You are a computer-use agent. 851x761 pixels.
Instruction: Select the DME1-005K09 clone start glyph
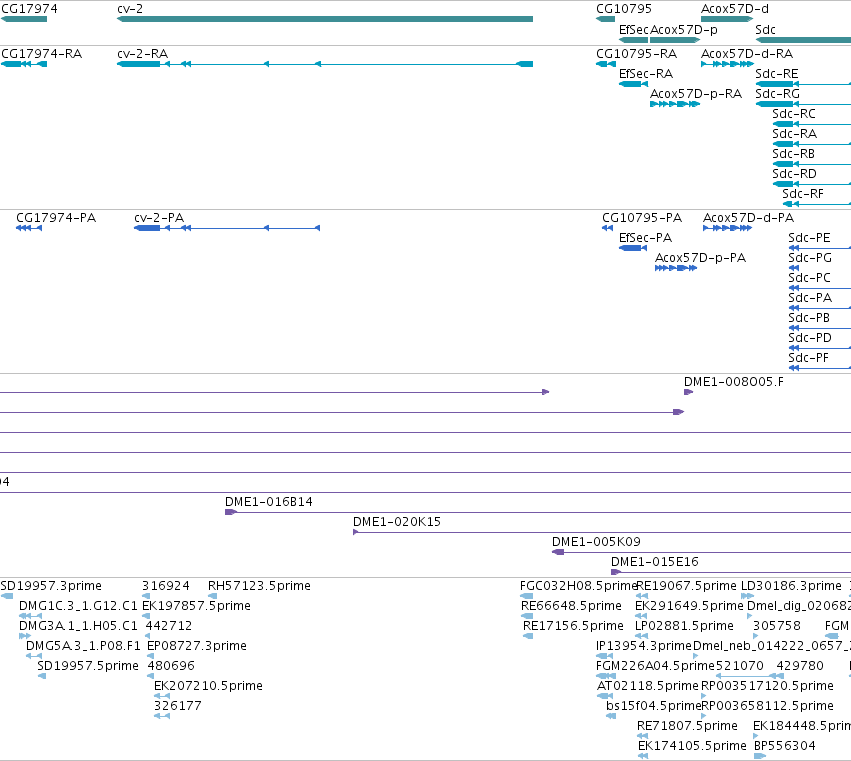click(558, 552)
